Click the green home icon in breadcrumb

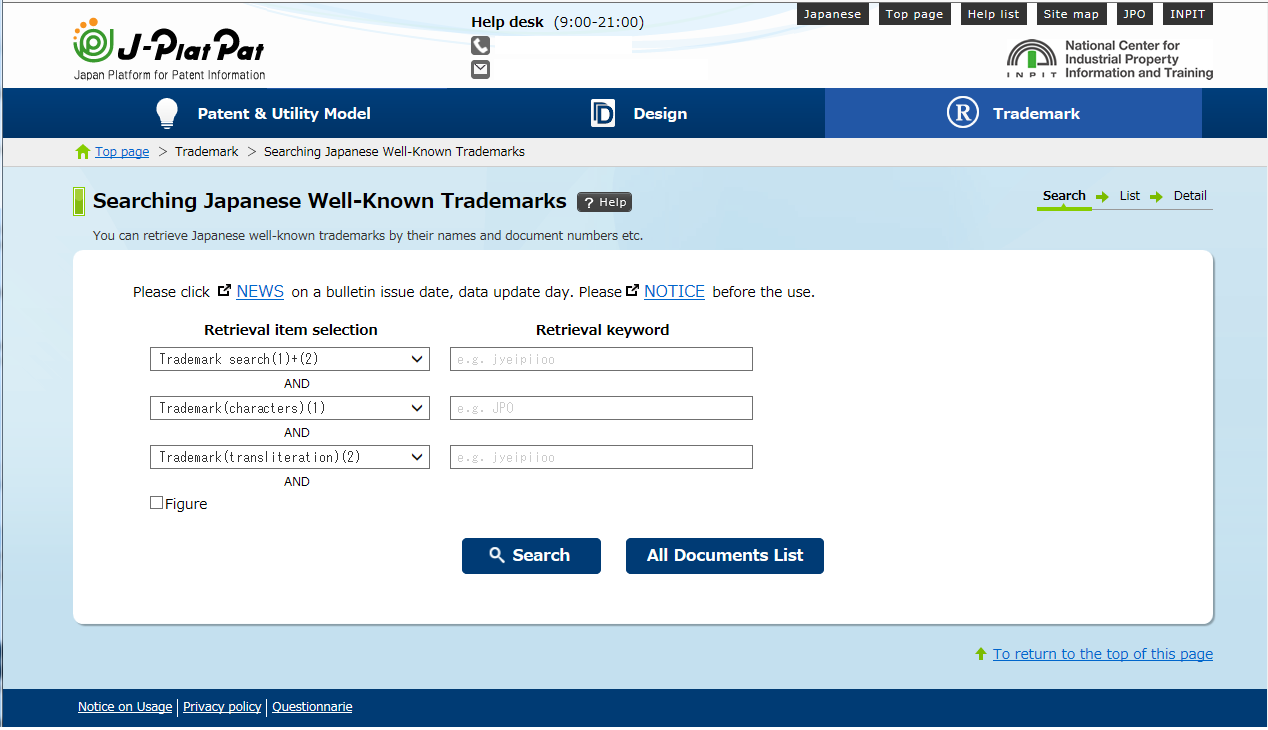83,152
